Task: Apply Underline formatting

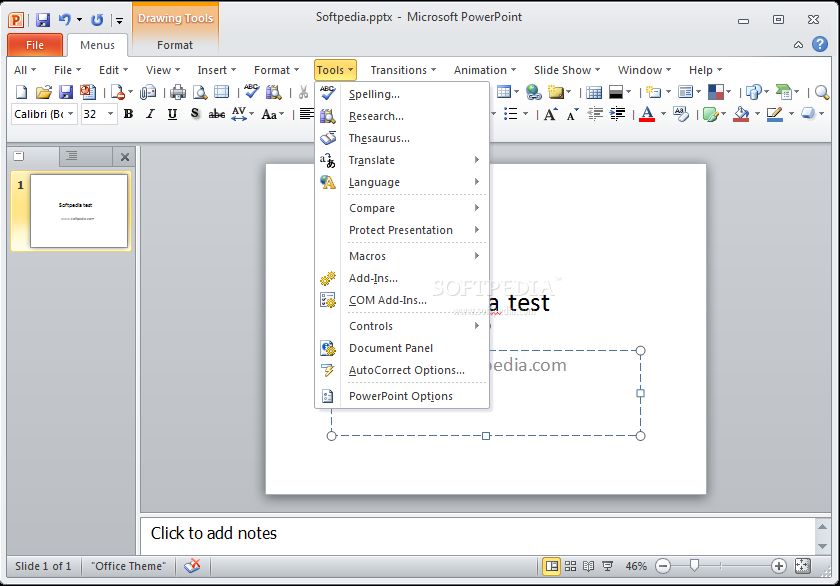Action: tap(172, 114)
